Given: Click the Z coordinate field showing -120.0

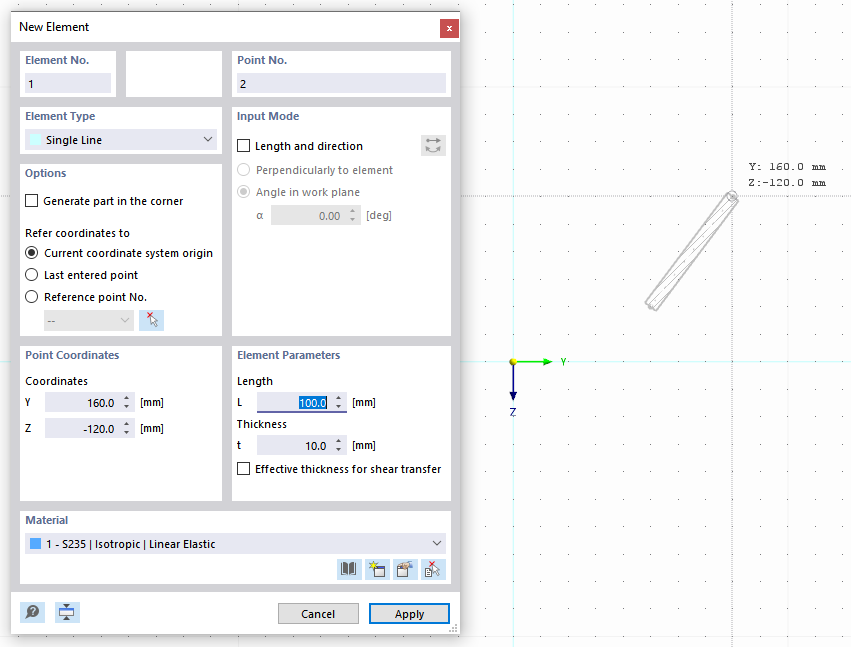Looking at the screenshot, I should click(90, 428).
